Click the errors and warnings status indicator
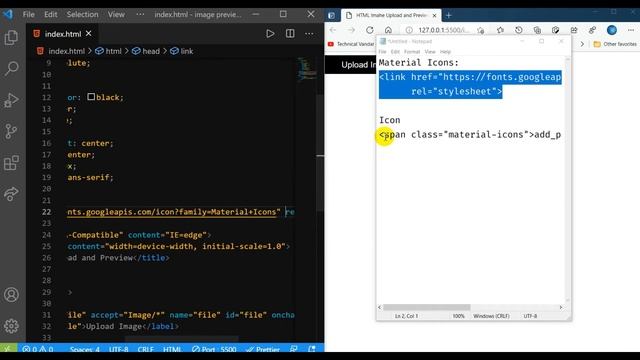Image resolution: width=640 pixels, height=360 pixels. [x=38, y=349]
